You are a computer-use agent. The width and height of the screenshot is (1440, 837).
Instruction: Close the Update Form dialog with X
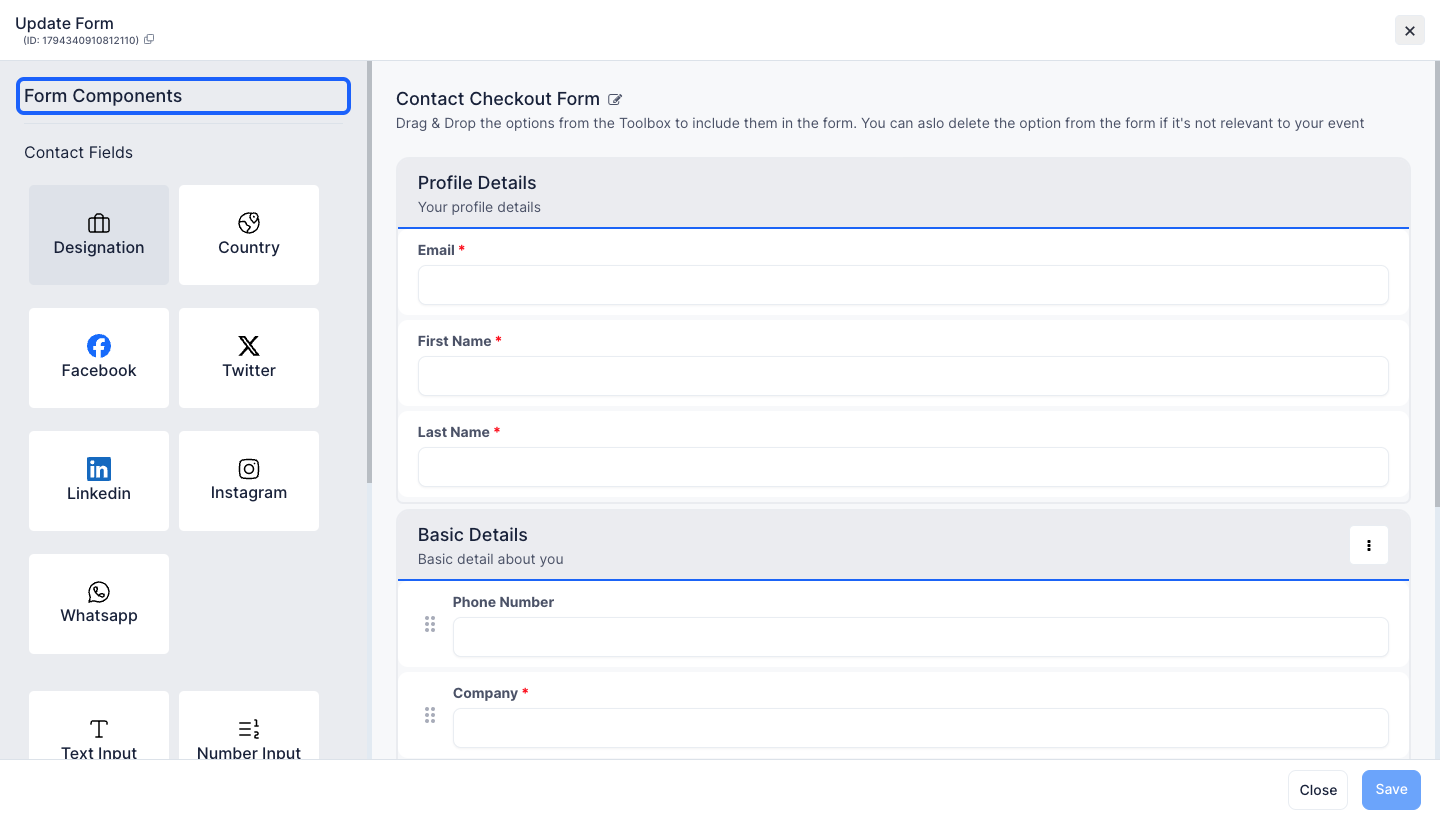(1410, 31)
